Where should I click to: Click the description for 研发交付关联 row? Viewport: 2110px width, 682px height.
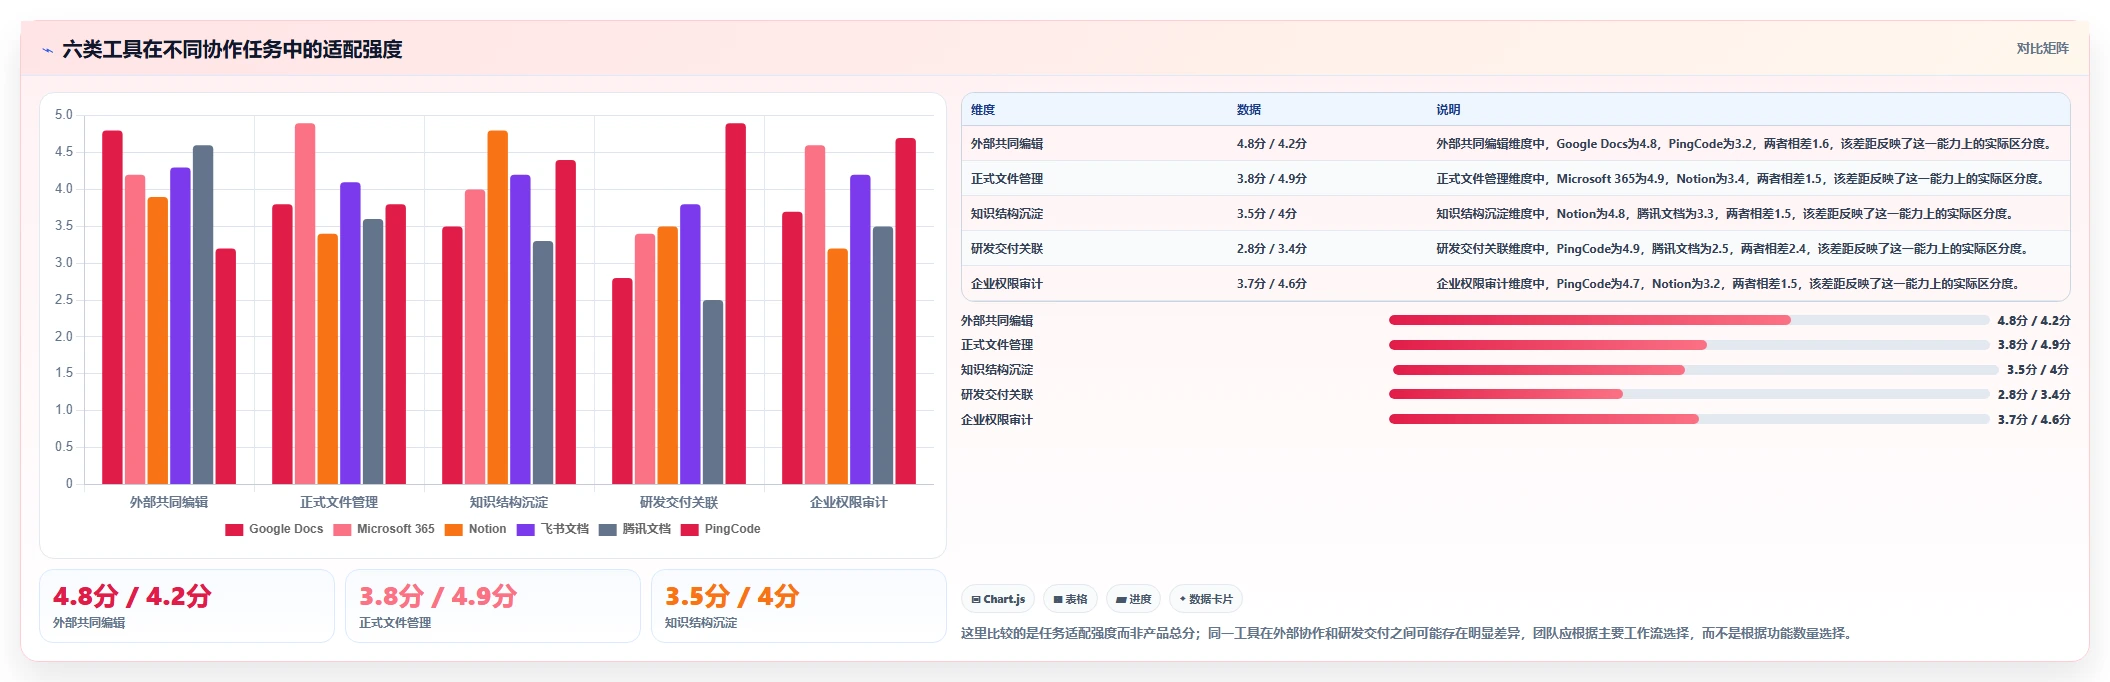(1732, 249)
